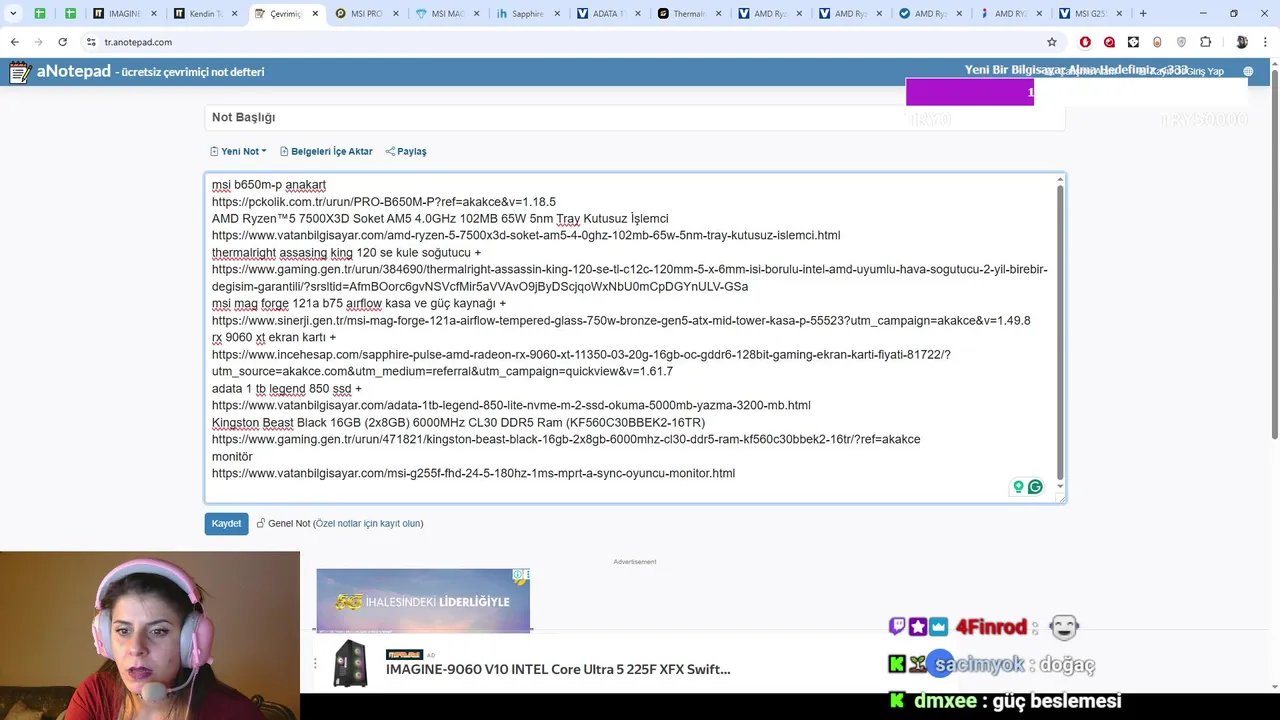
Task: Click the Paylaş share button
Action: (406, 151)
